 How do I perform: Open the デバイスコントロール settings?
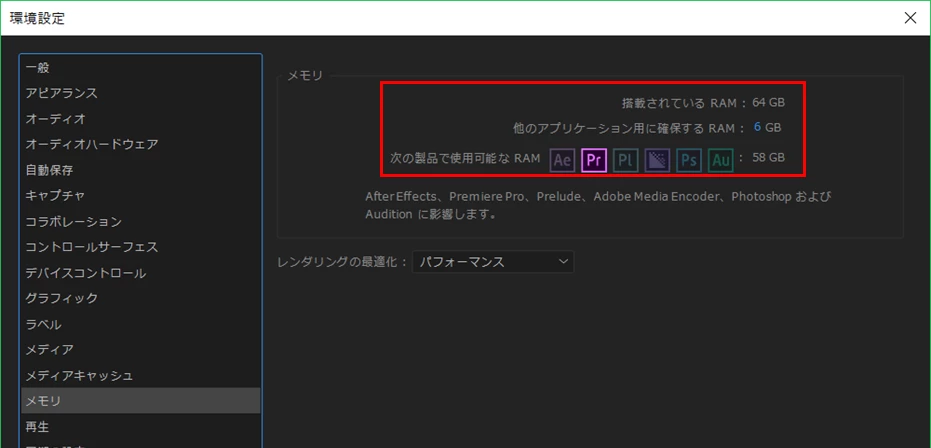tap(141, 273)
